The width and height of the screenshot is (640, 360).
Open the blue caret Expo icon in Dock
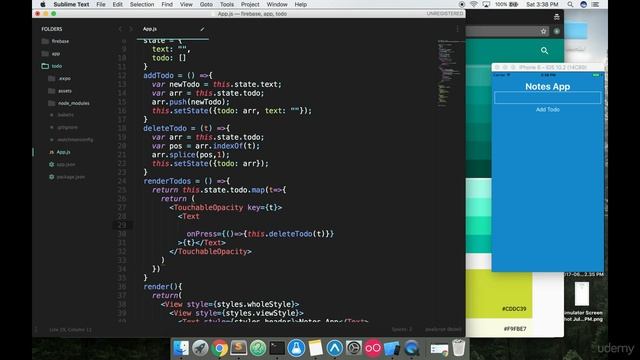coord(334,348)
